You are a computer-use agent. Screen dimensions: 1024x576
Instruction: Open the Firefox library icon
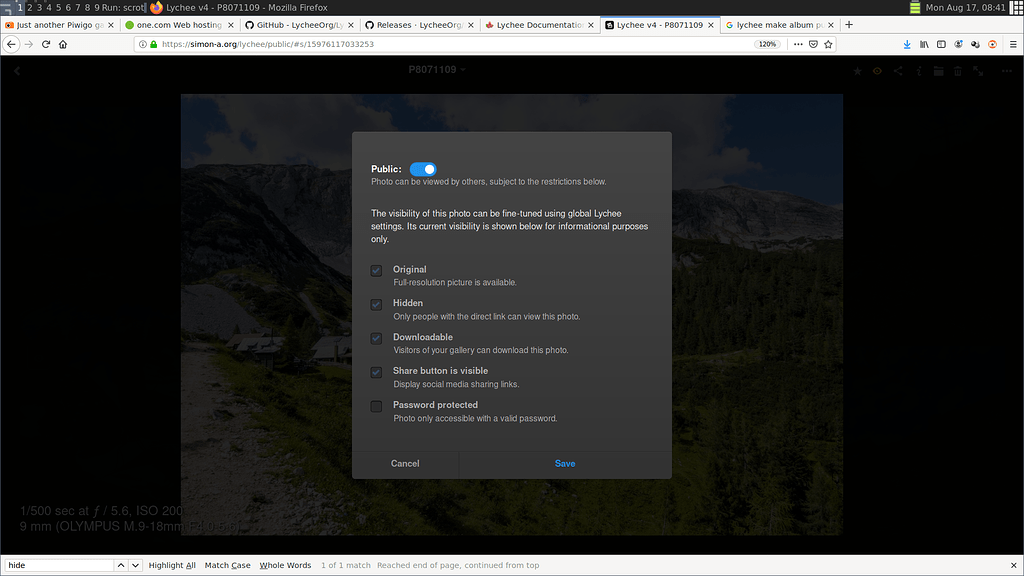(924, 44)
